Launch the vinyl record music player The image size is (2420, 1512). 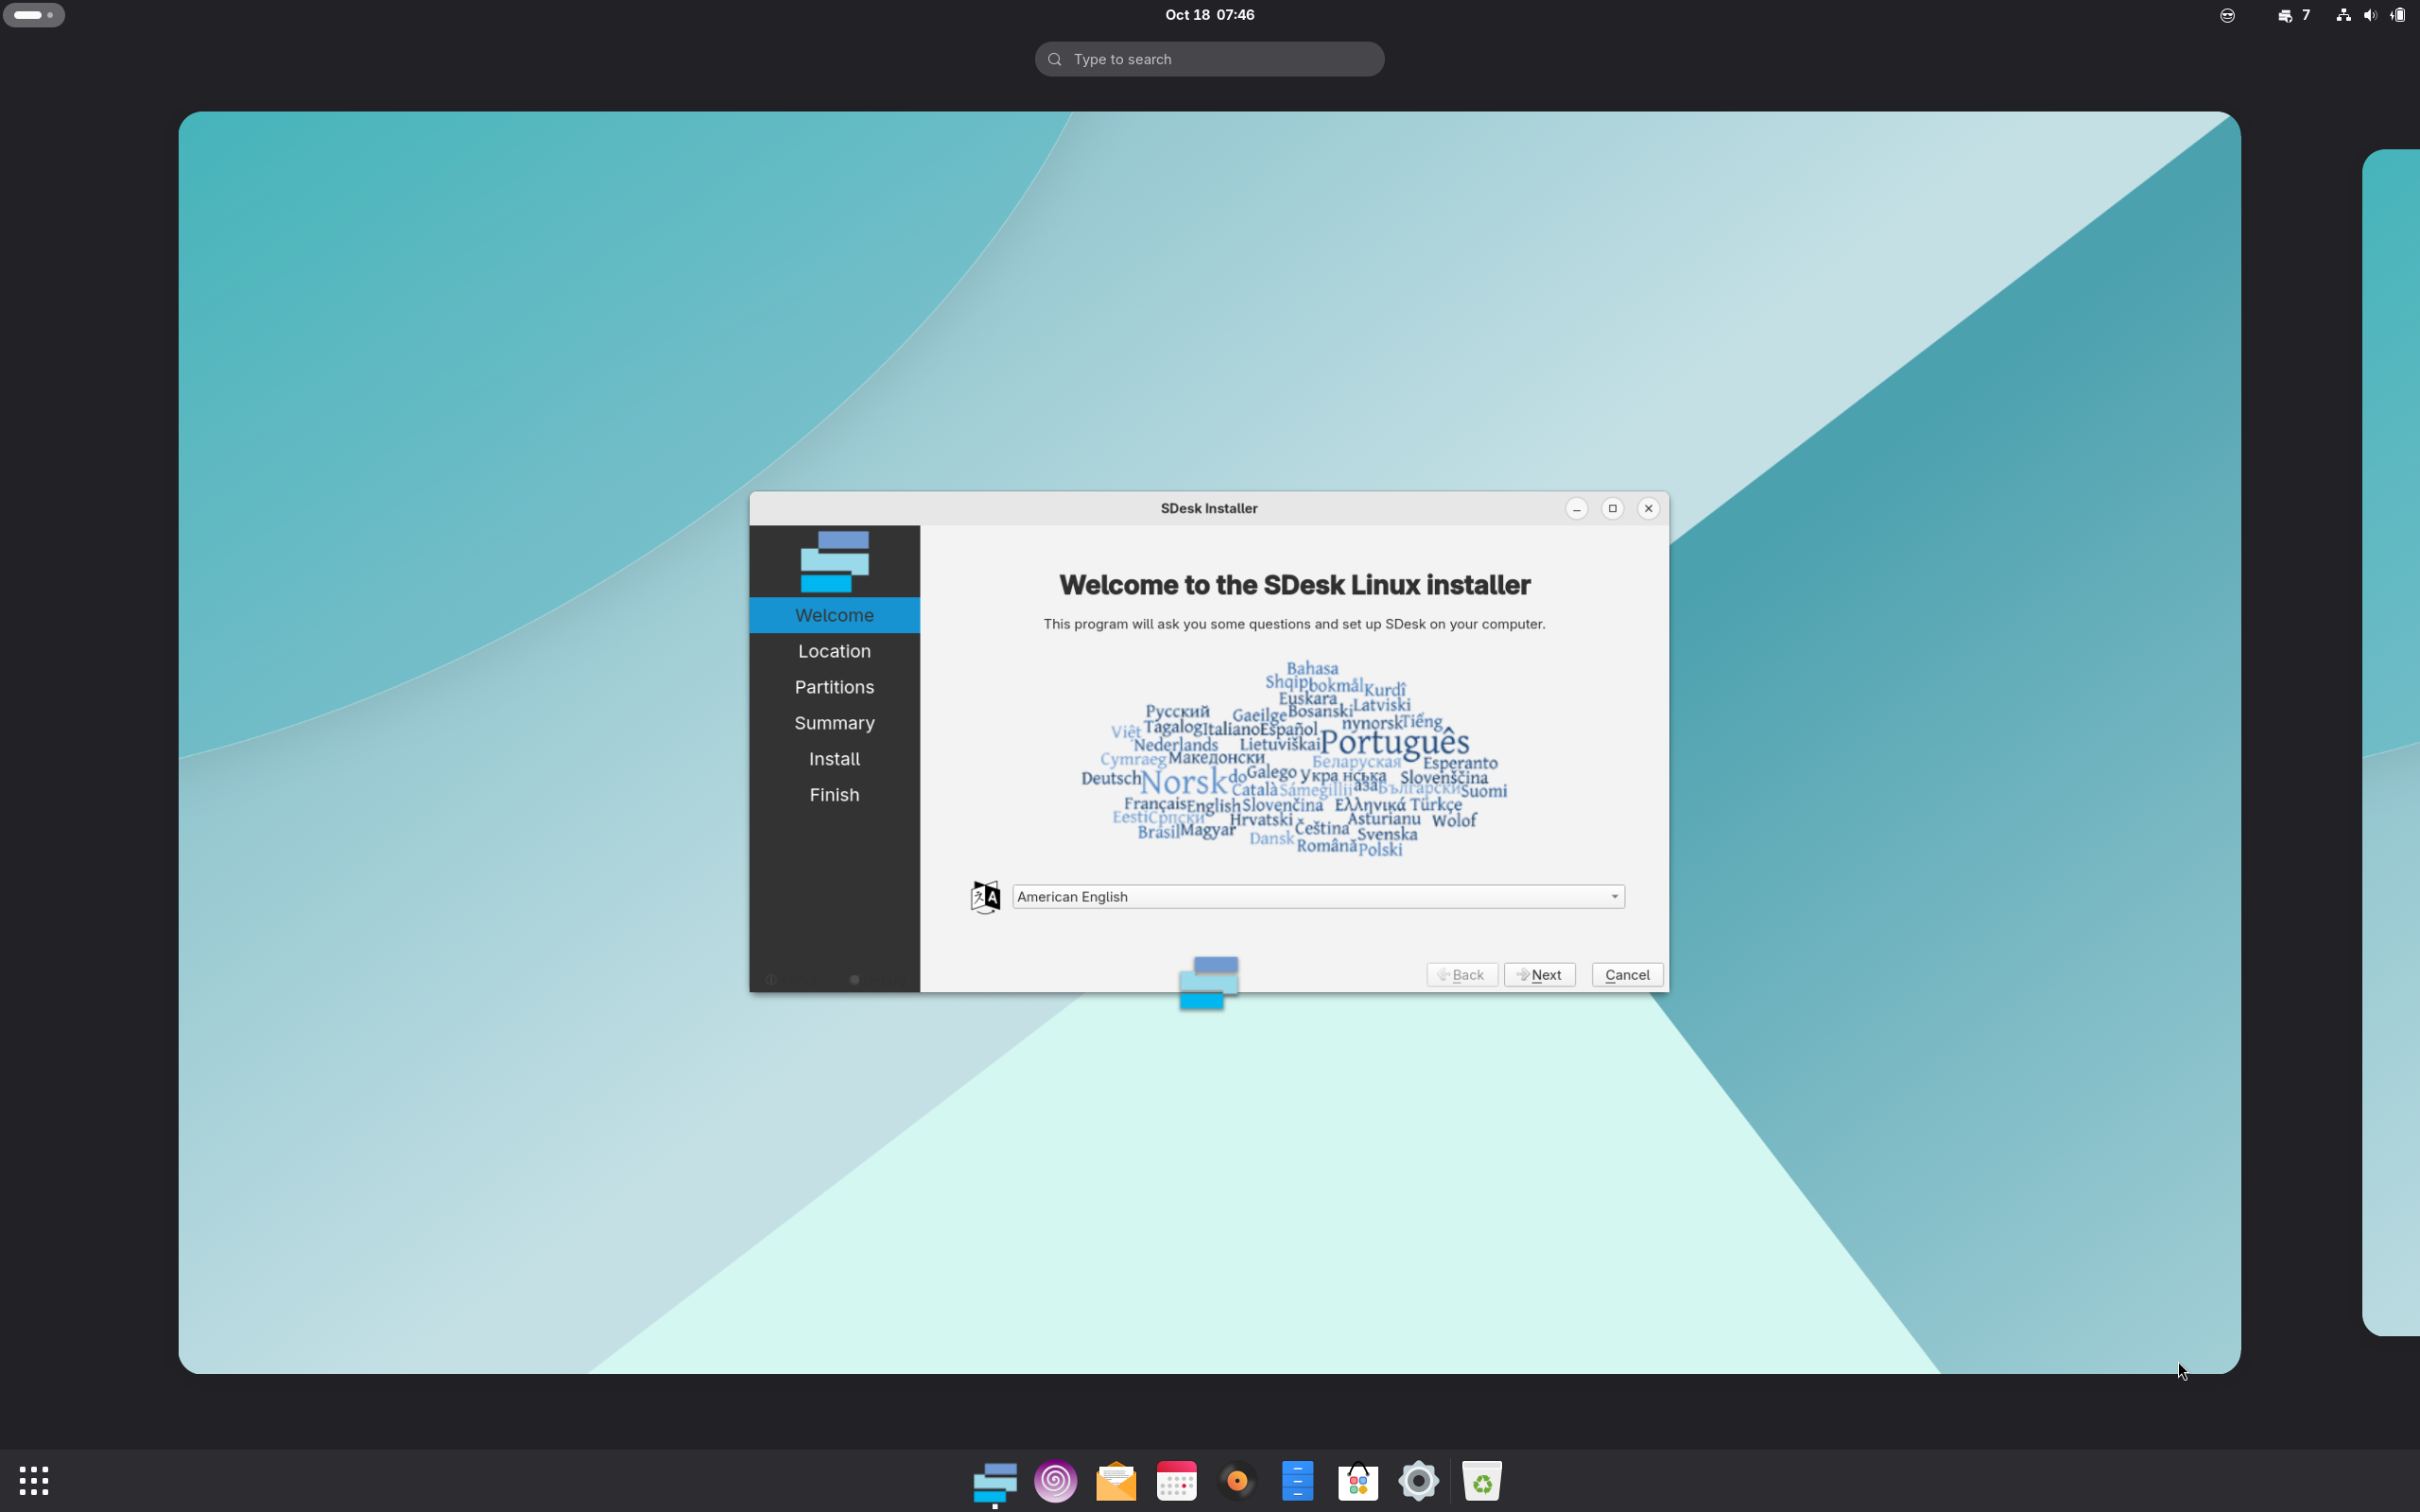click(1237, 1480)
